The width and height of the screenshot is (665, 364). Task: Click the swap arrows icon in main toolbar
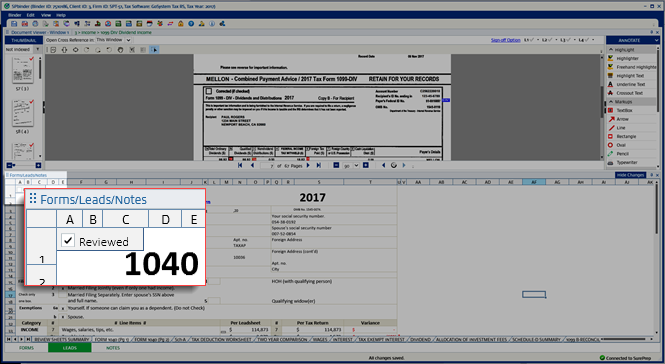click(x=170, y=24)
